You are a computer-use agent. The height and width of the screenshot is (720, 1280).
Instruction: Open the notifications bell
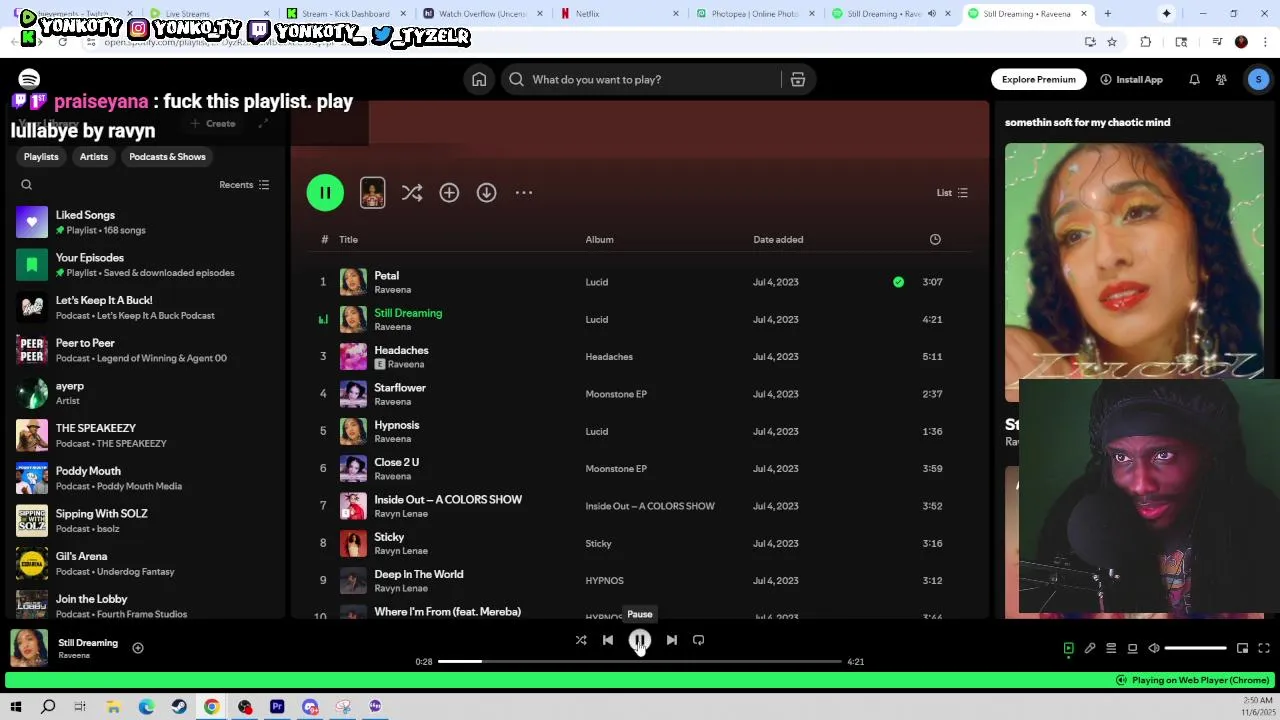[1194, 80]
